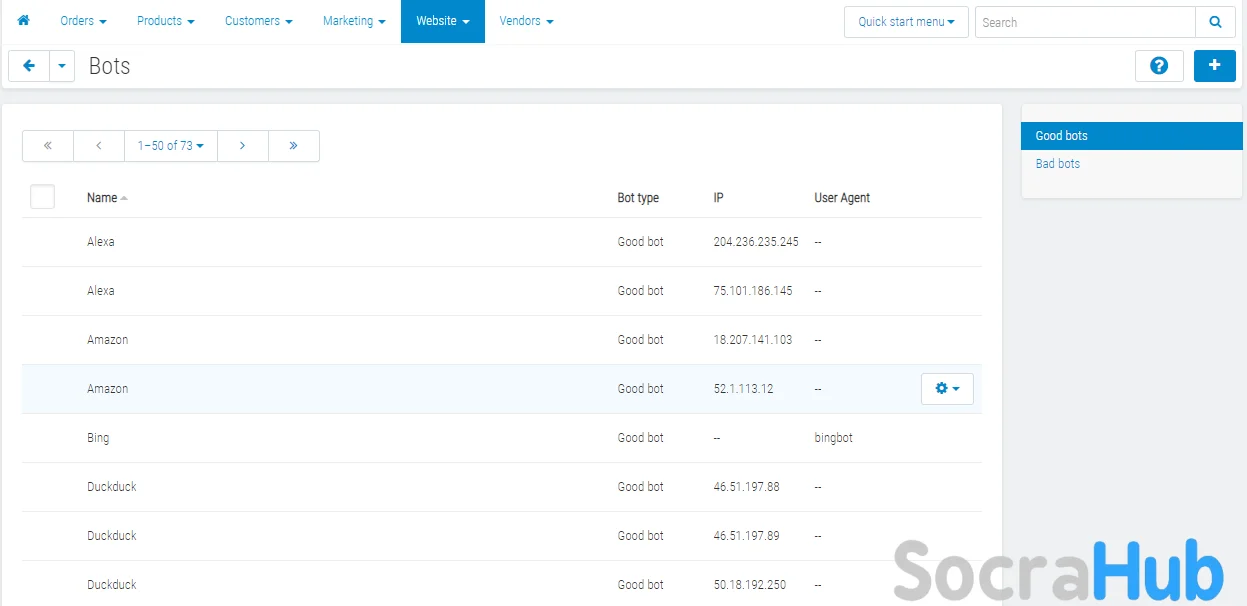Click the back arrow button
The height and width of the screenshot is (606, 1247).
tap(29, 66)
